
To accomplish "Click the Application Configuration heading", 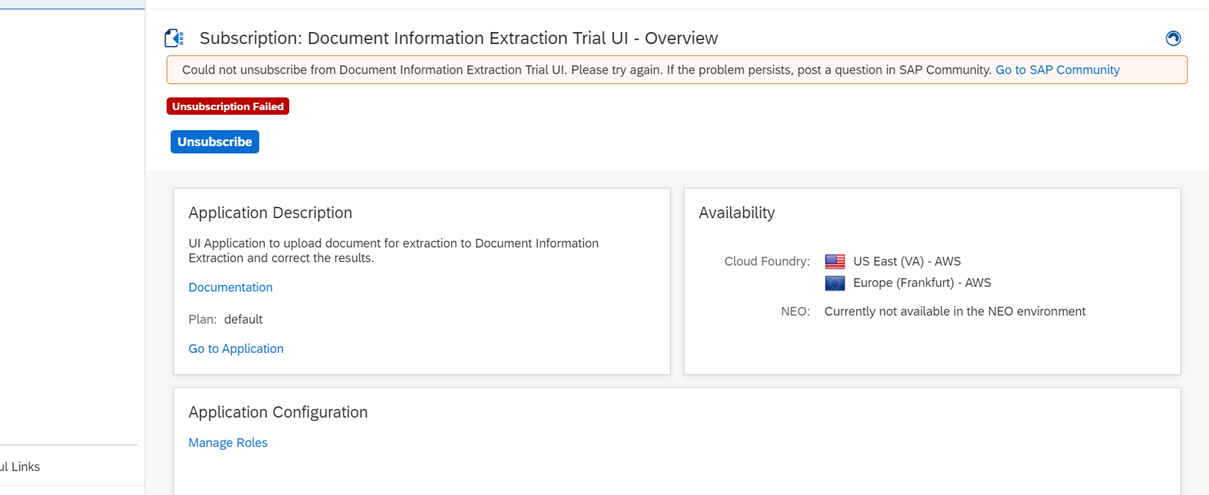I will click(x=278, y=412).
